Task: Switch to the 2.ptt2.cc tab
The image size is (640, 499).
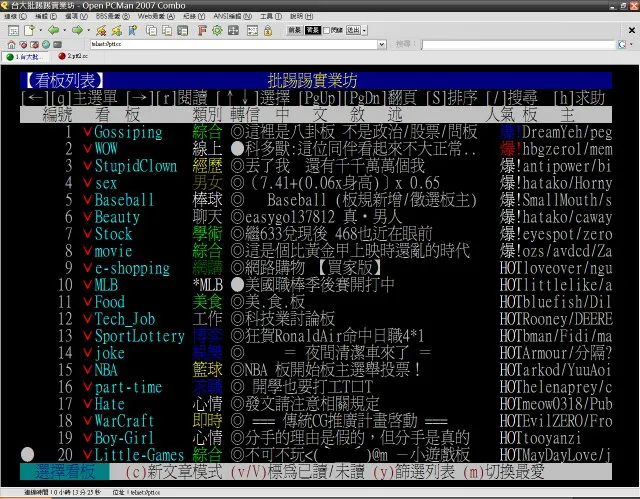Action: 77,58
